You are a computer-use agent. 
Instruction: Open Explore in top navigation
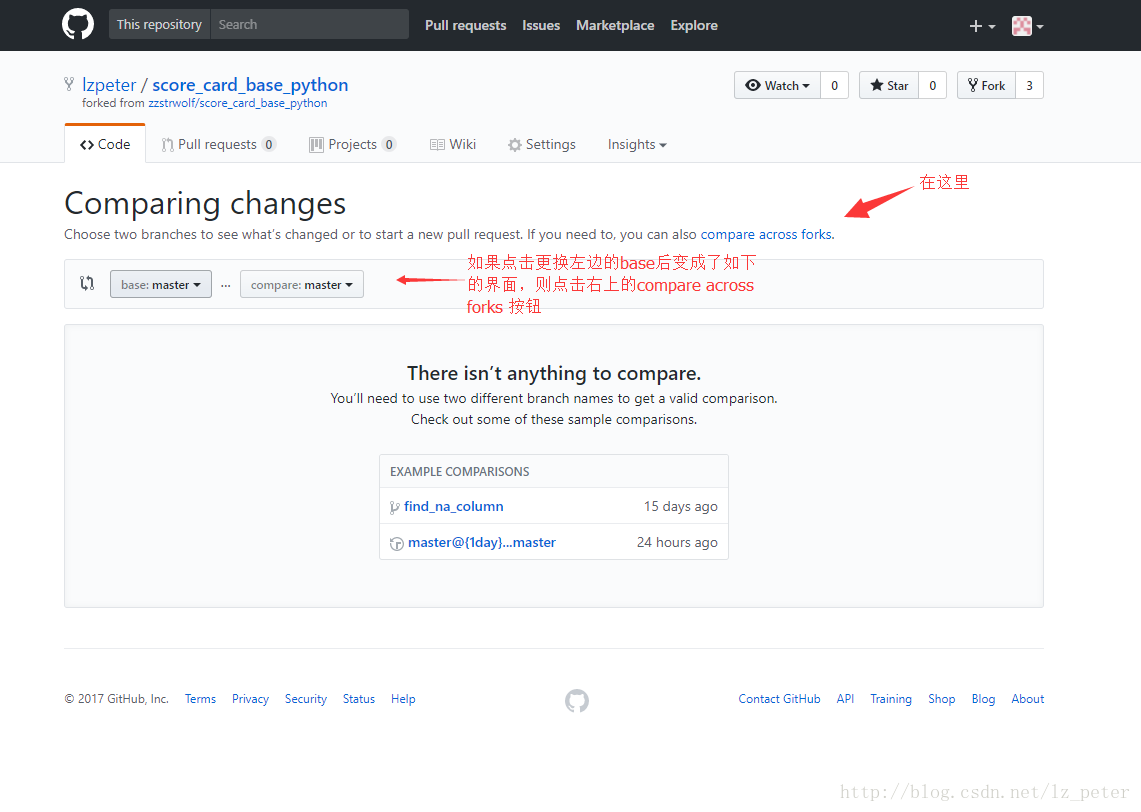693,25
